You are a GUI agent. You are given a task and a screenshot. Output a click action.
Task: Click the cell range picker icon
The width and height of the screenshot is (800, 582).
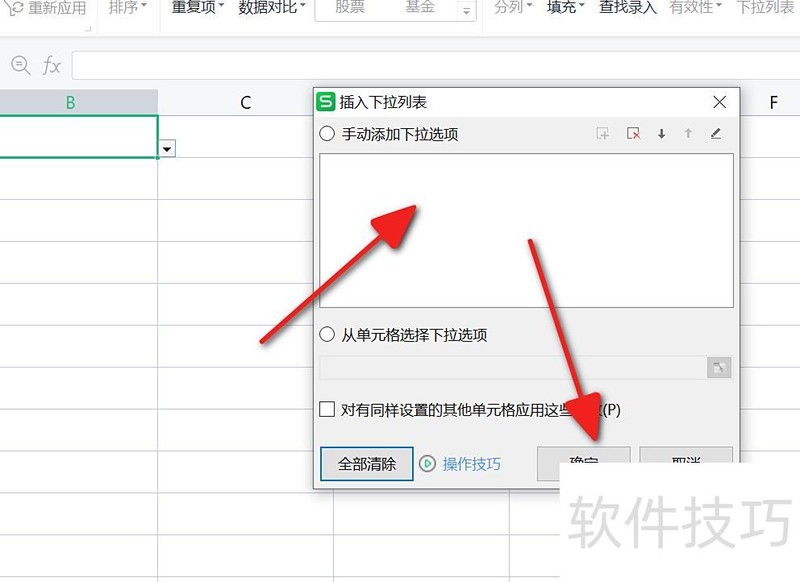[x=719, y=367]
